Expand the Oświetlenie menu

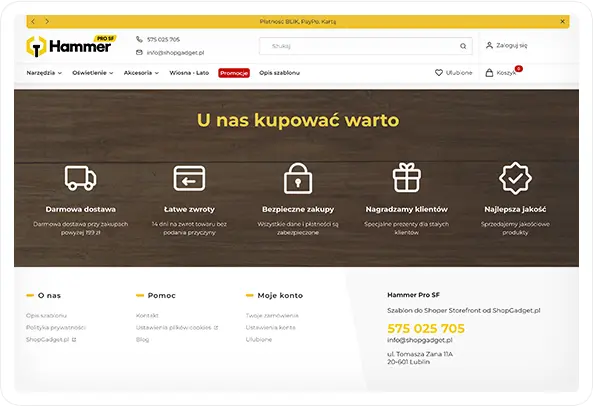point(93,73)
